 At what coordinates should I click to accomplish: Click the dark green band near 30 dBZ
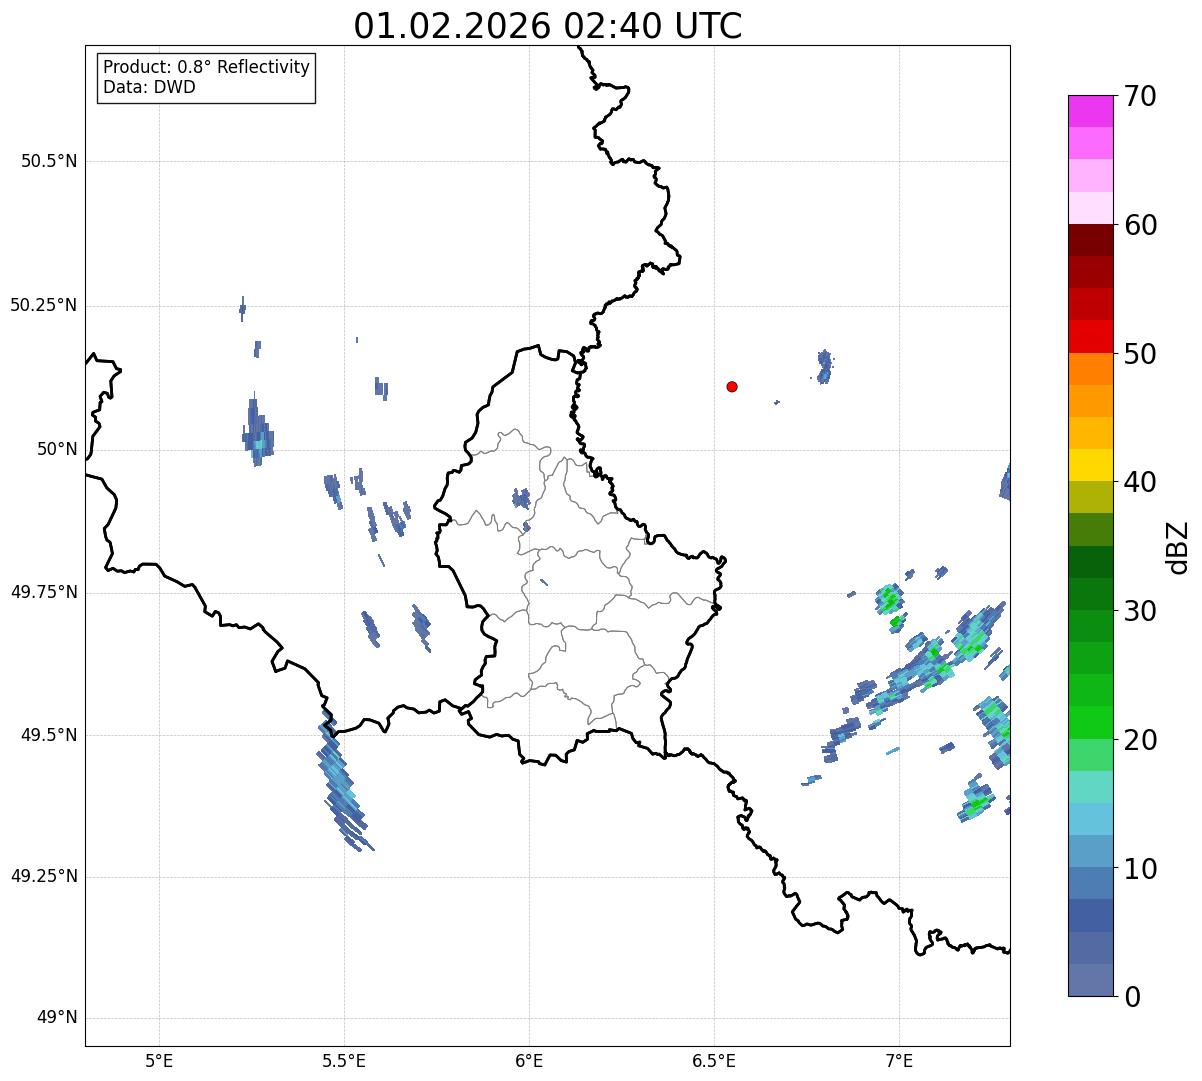coord(1091,594)
